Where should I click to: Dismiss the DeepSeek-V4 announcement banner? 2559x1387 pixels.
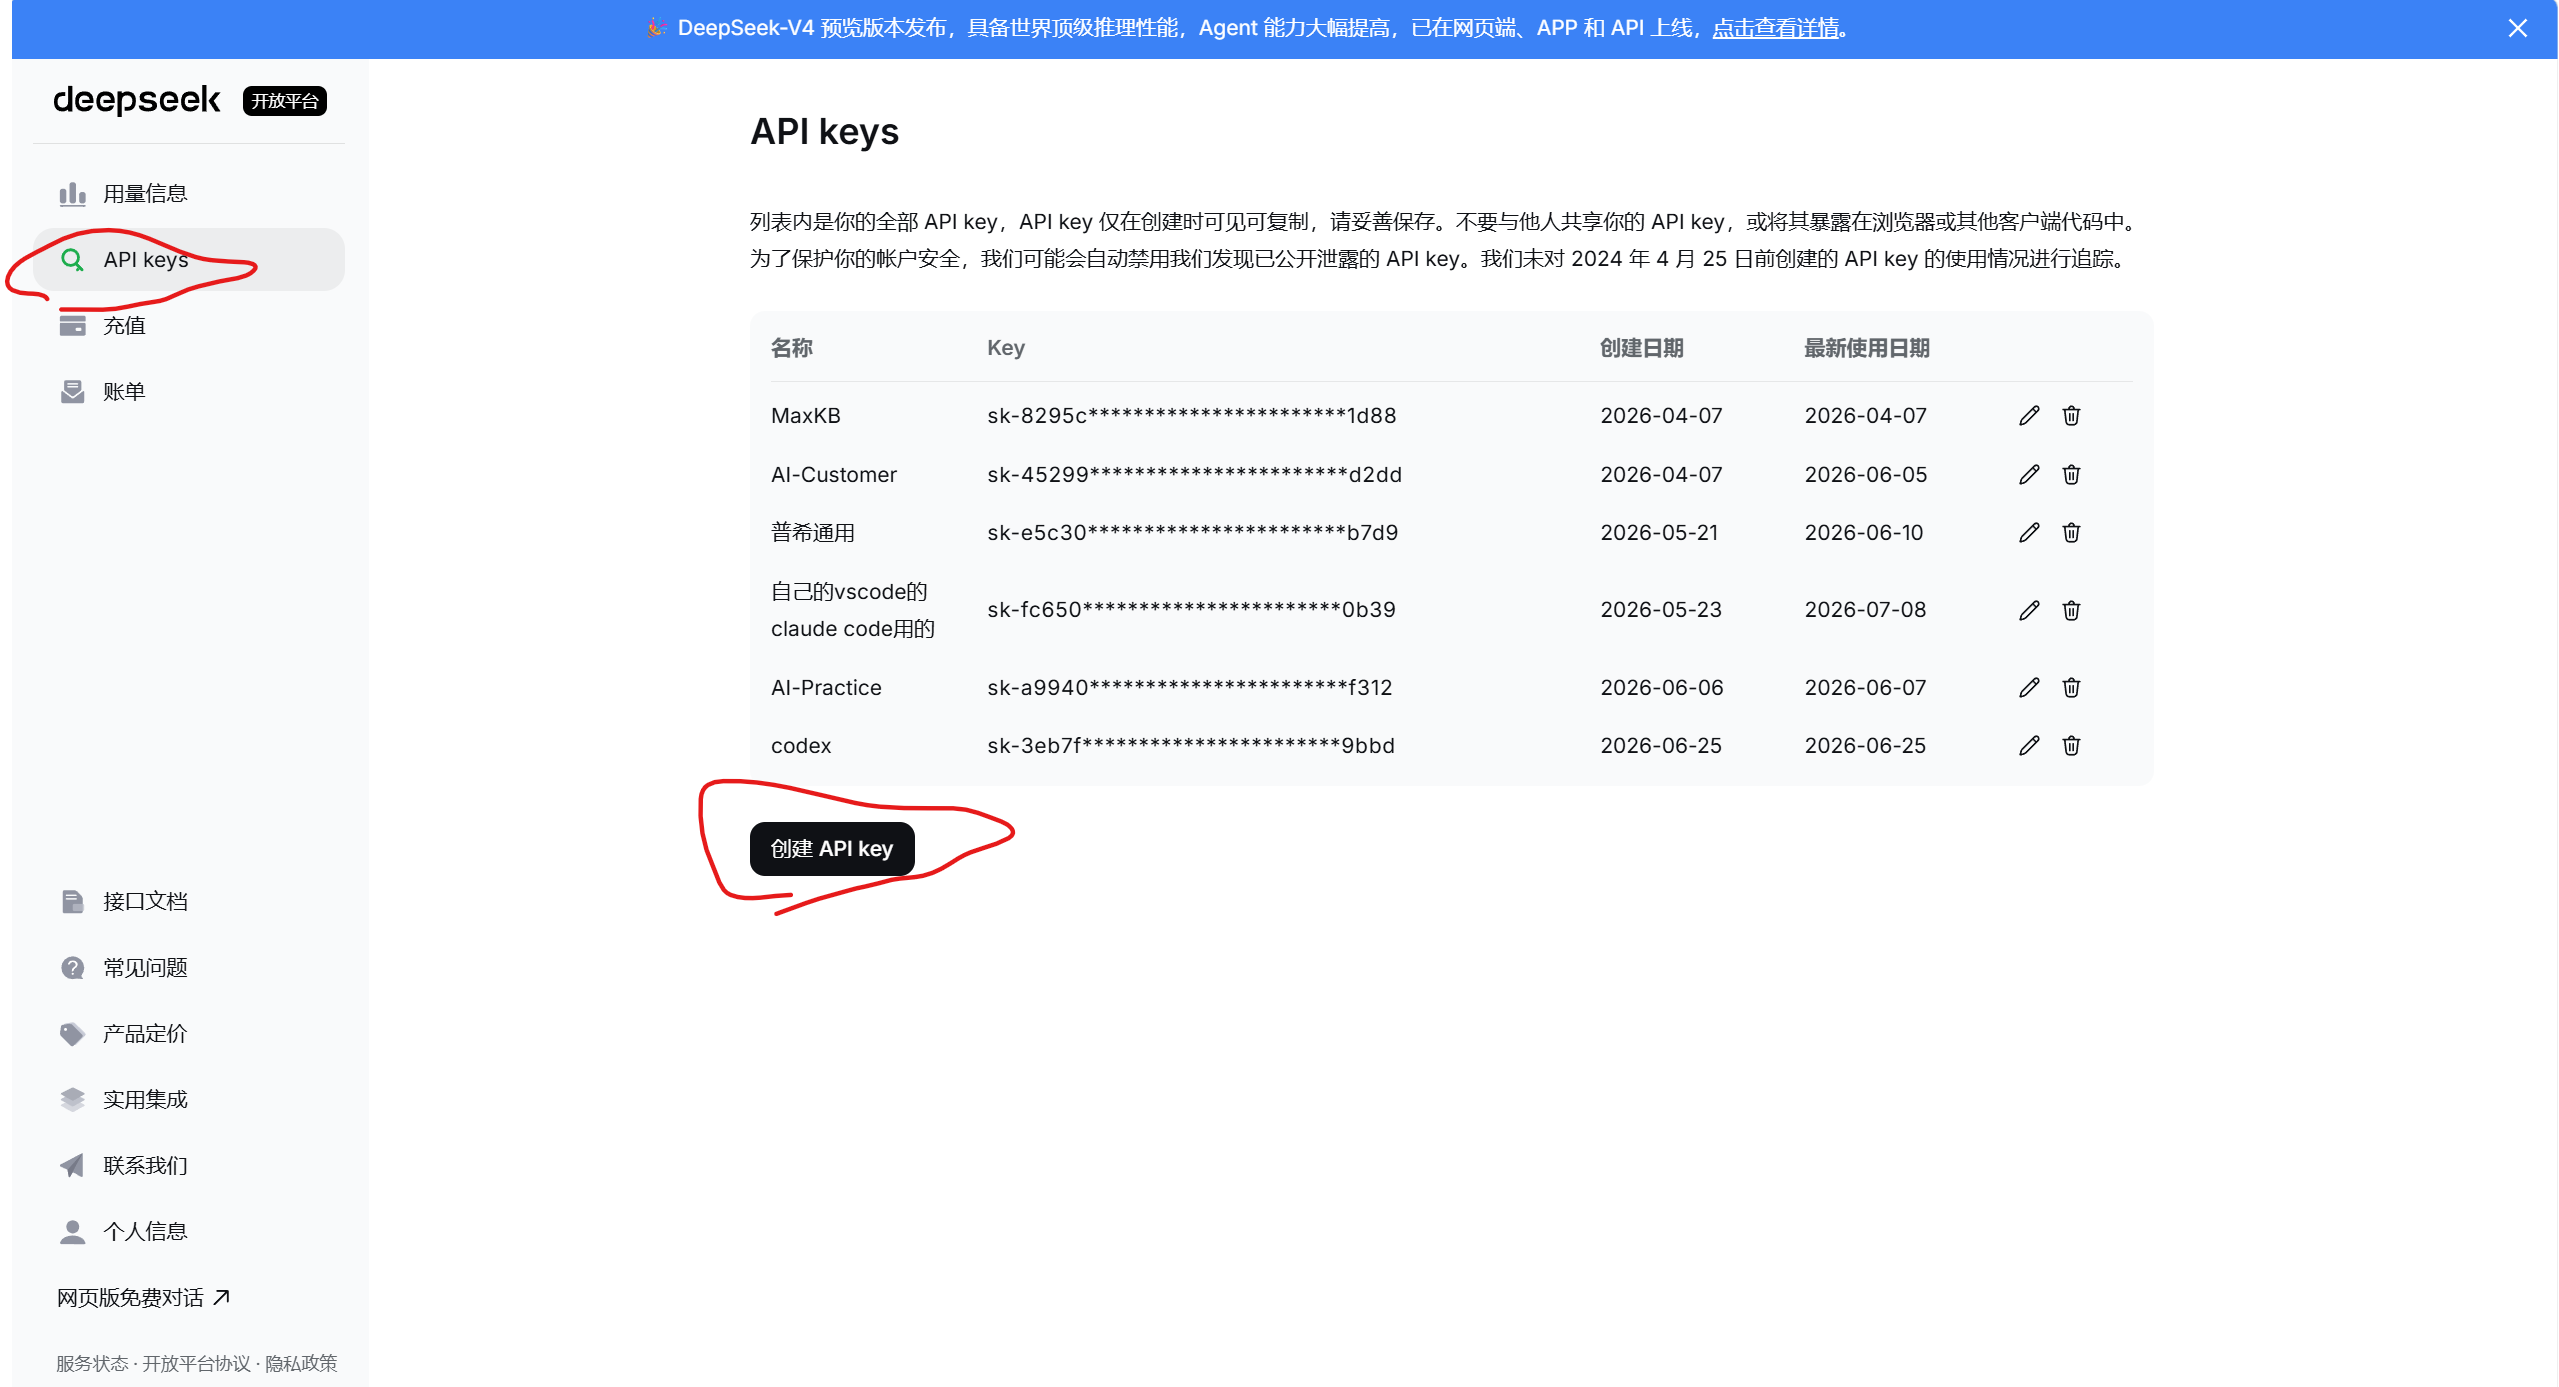2517,28
